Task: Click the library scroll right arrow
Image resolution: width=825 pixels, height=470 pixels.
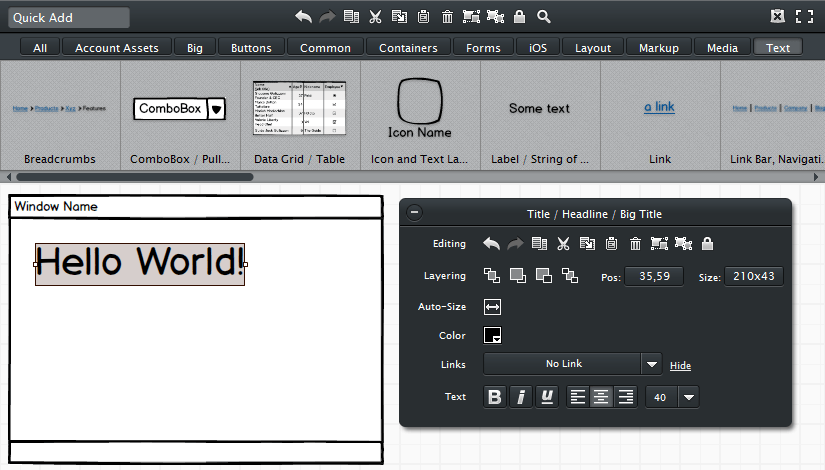Action: [x=816, y=177]
